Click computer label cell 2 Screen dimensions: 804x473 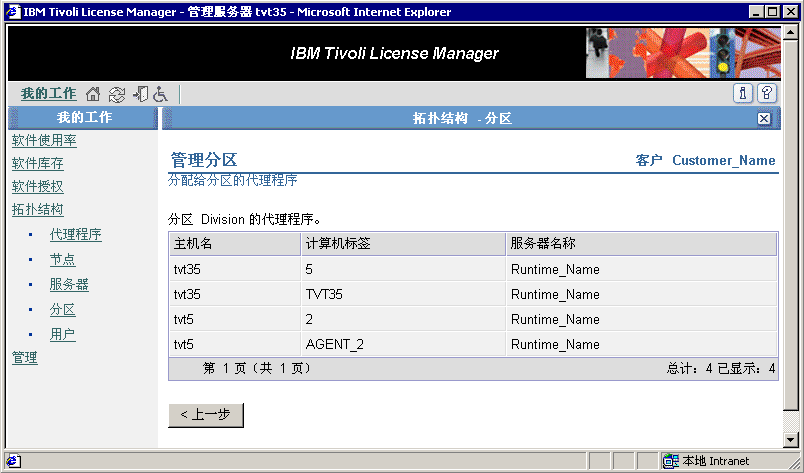(404, 319)
